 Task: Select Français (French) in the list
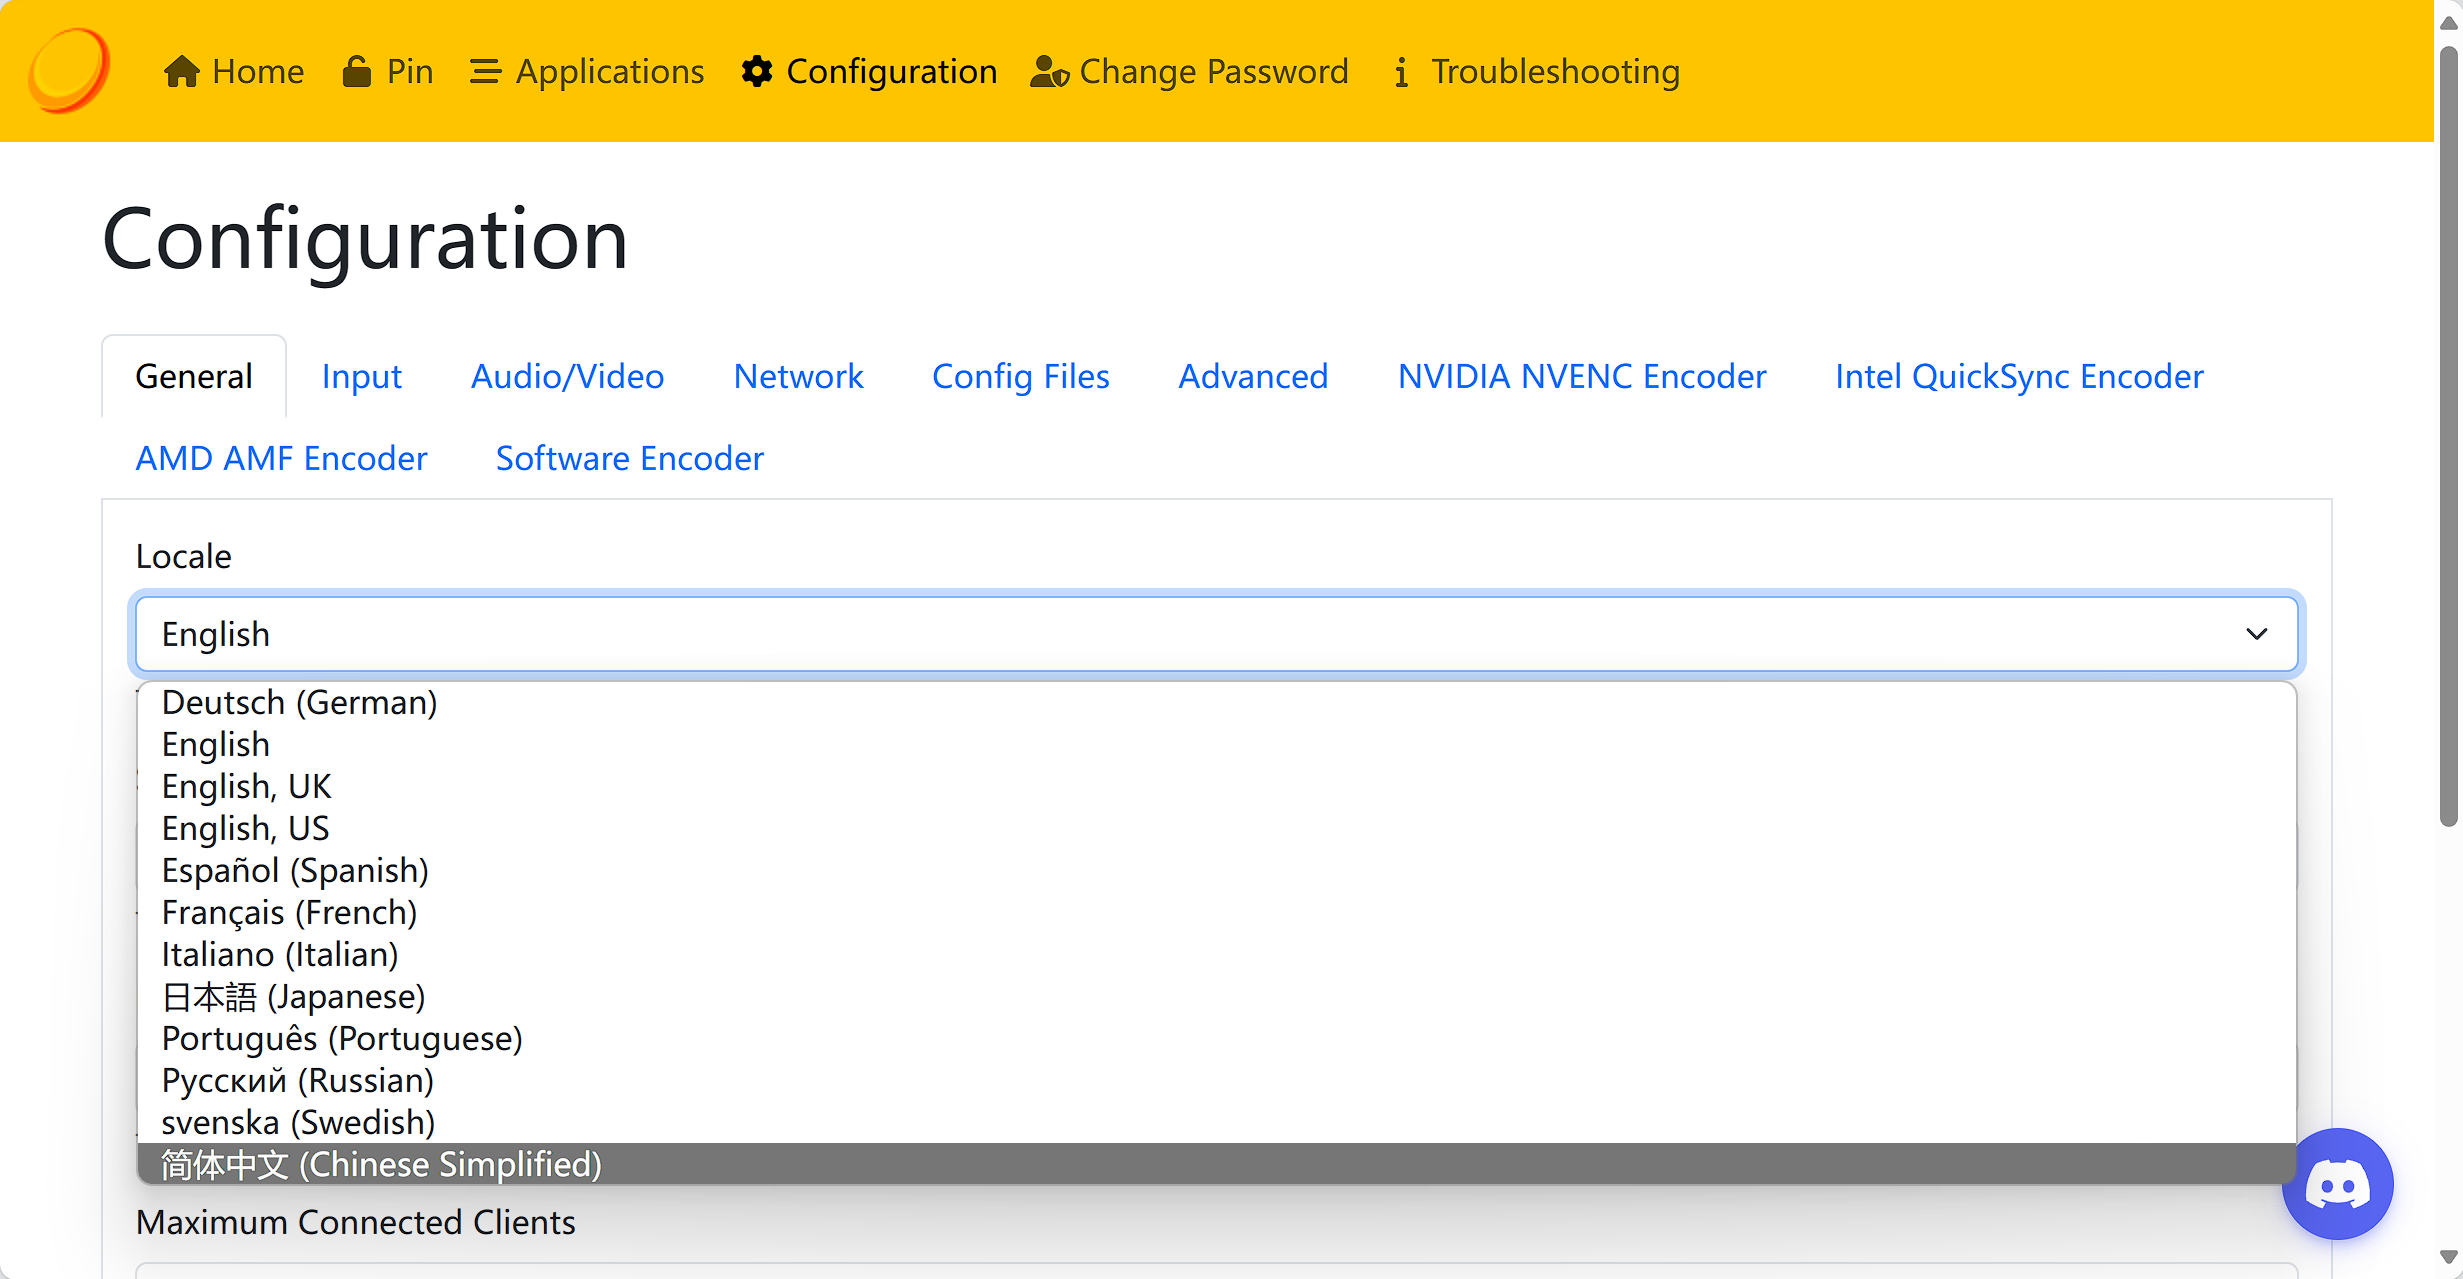289,913
